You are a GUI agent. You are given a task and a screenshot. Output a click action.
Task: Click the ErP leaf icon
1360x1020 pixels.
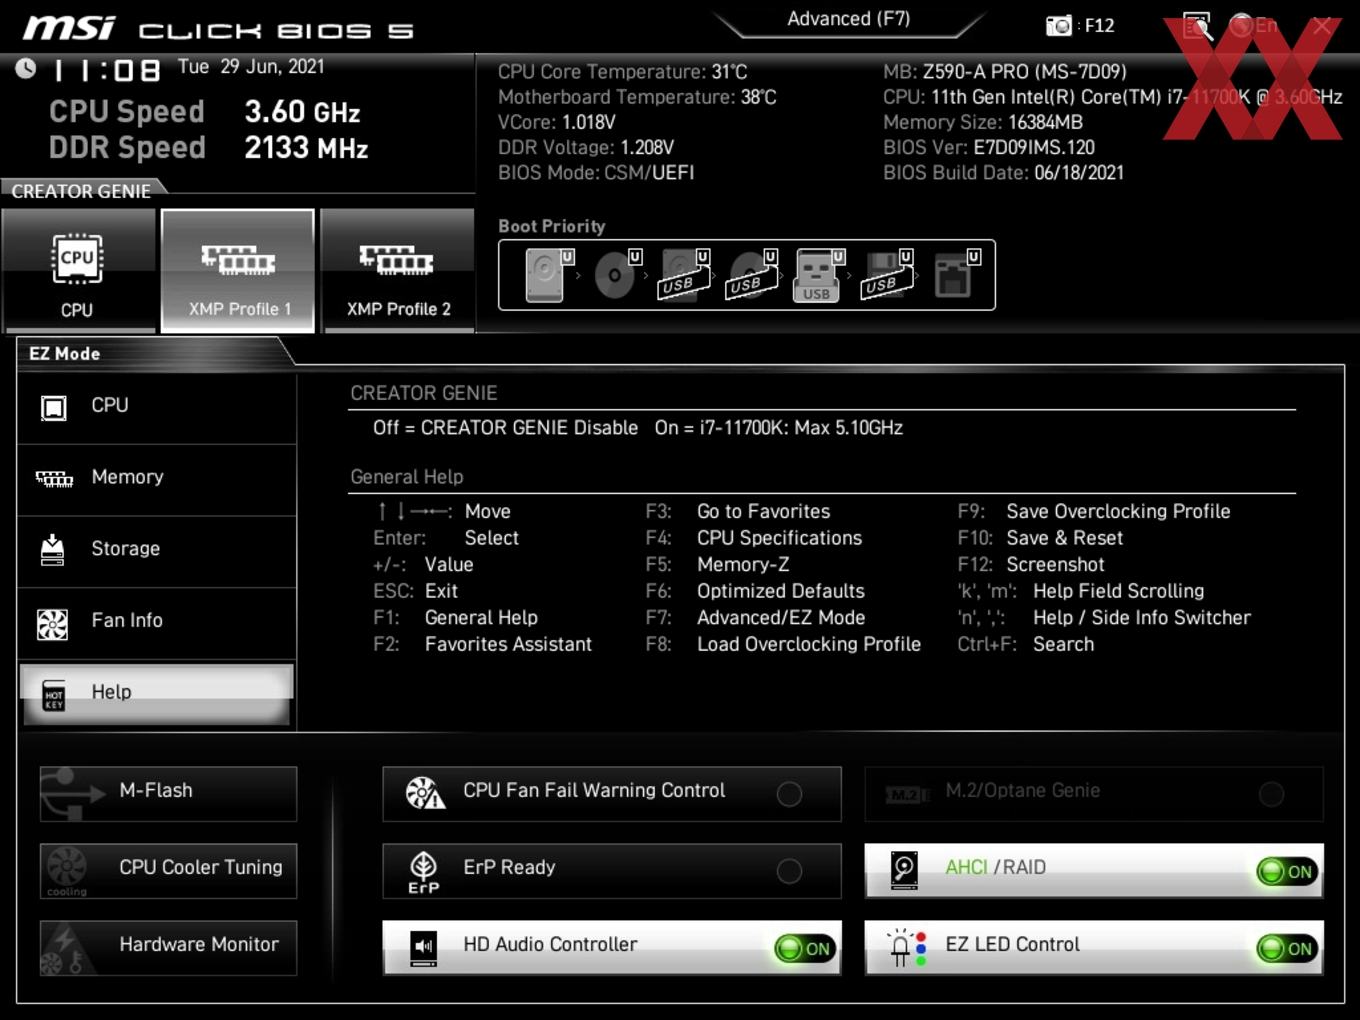(x=424, y=871)
